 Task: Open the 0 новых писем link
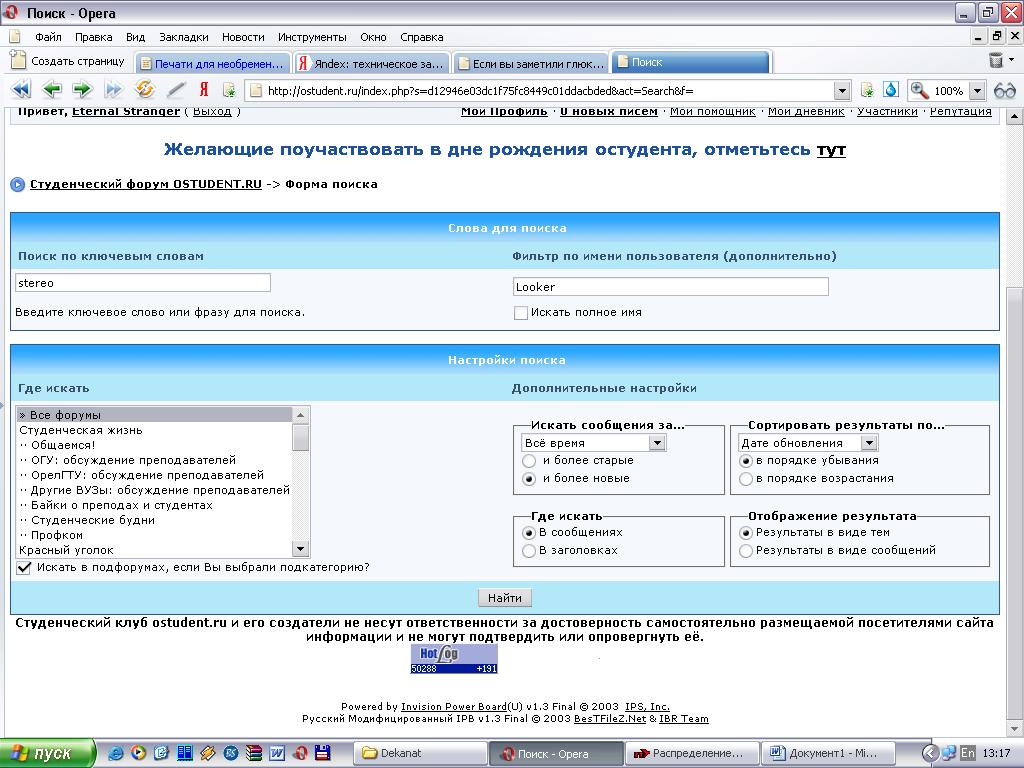[609, 111]
